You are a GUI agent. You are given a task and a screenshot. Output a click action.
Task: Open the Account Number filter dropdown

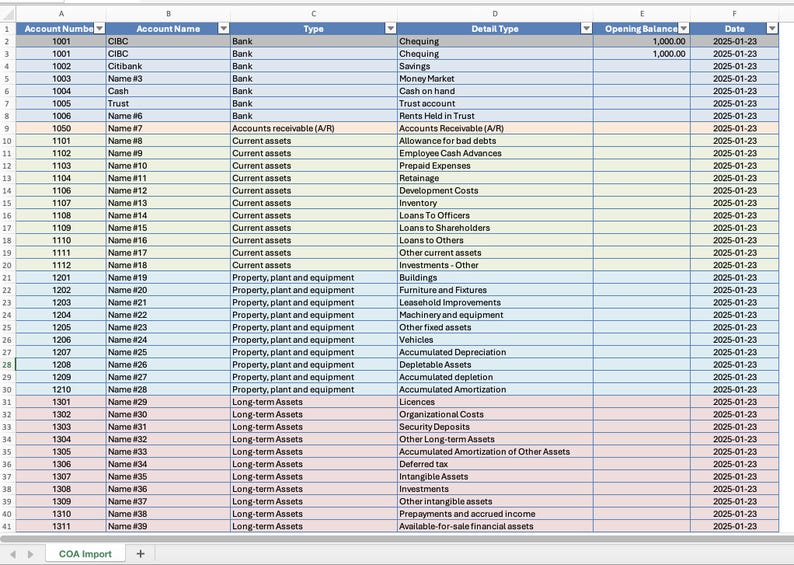tap(99, 29)
